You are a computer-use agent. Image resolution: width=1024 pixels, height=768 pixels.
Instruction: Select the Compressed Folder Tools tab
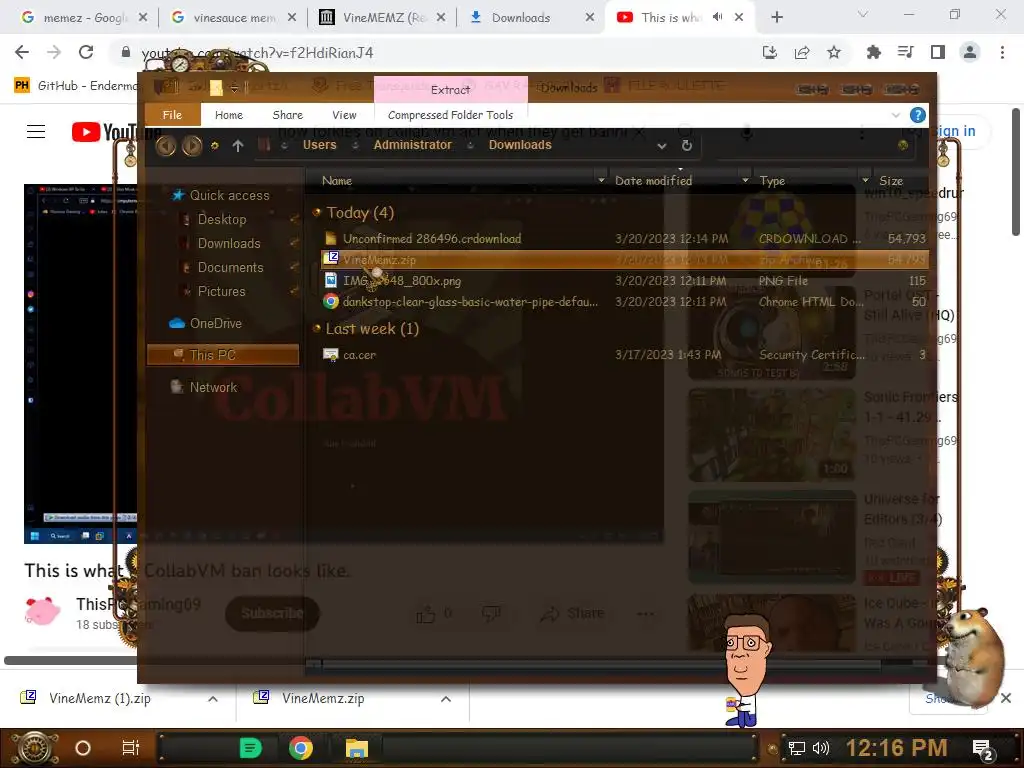point(450,115)
